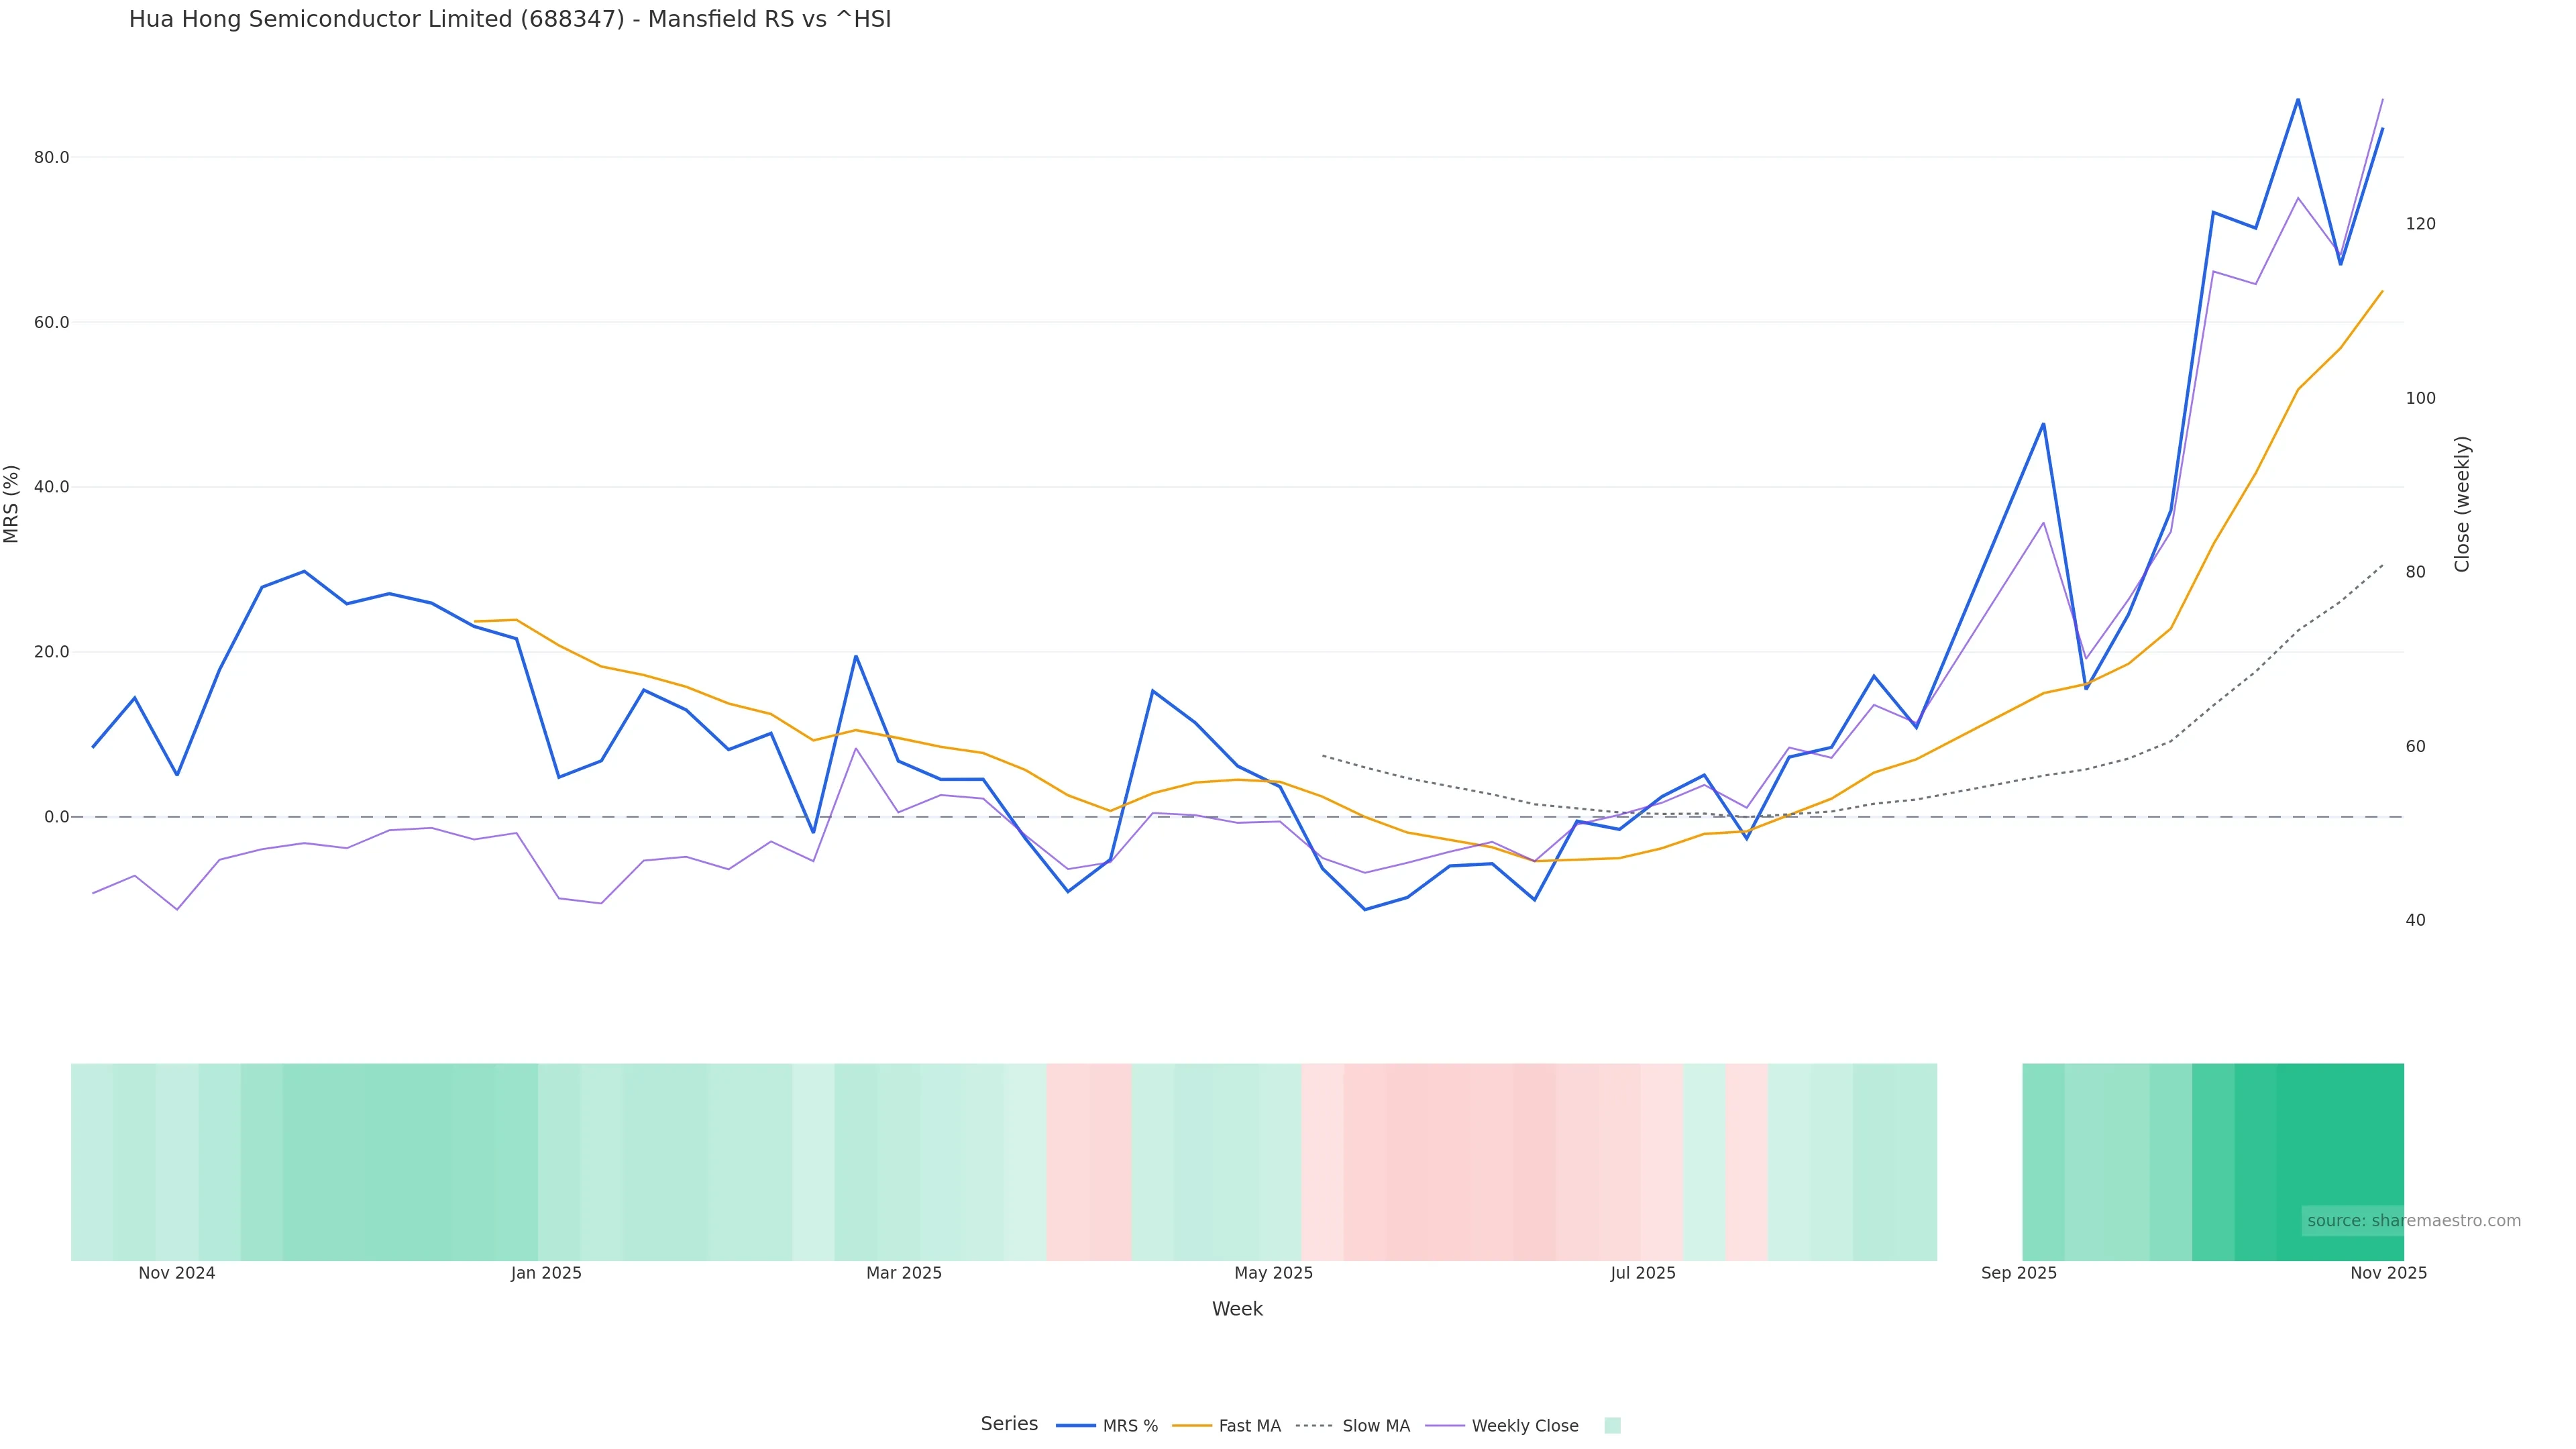Click the "Nov 2024" x-axis tick label
This screenshot has width=2576, height=1449.
click(177, 1273)
